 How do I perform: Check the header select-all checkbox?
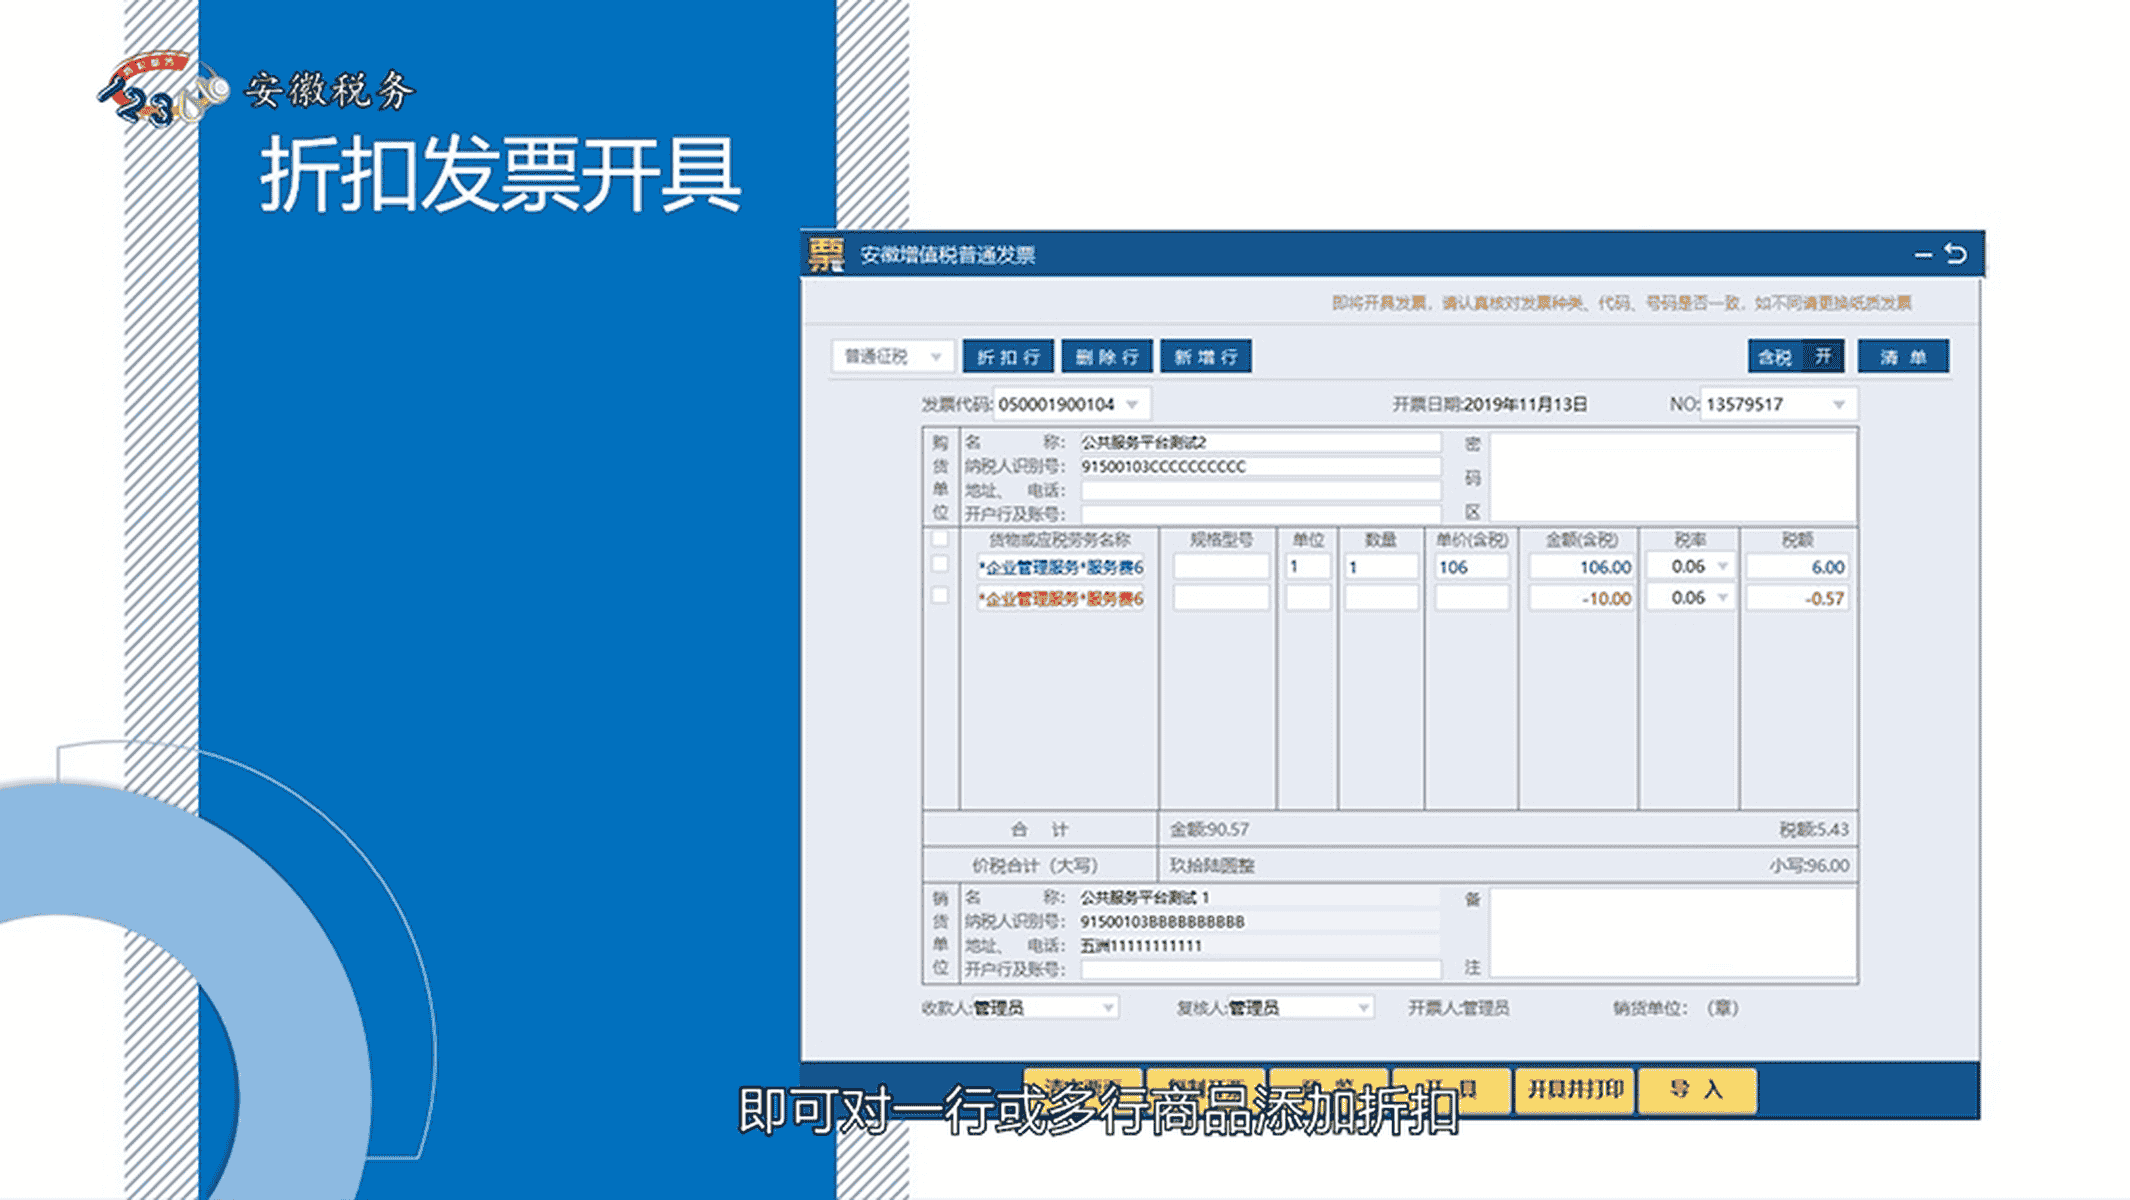pyautogui.click(x=940, y=539)
